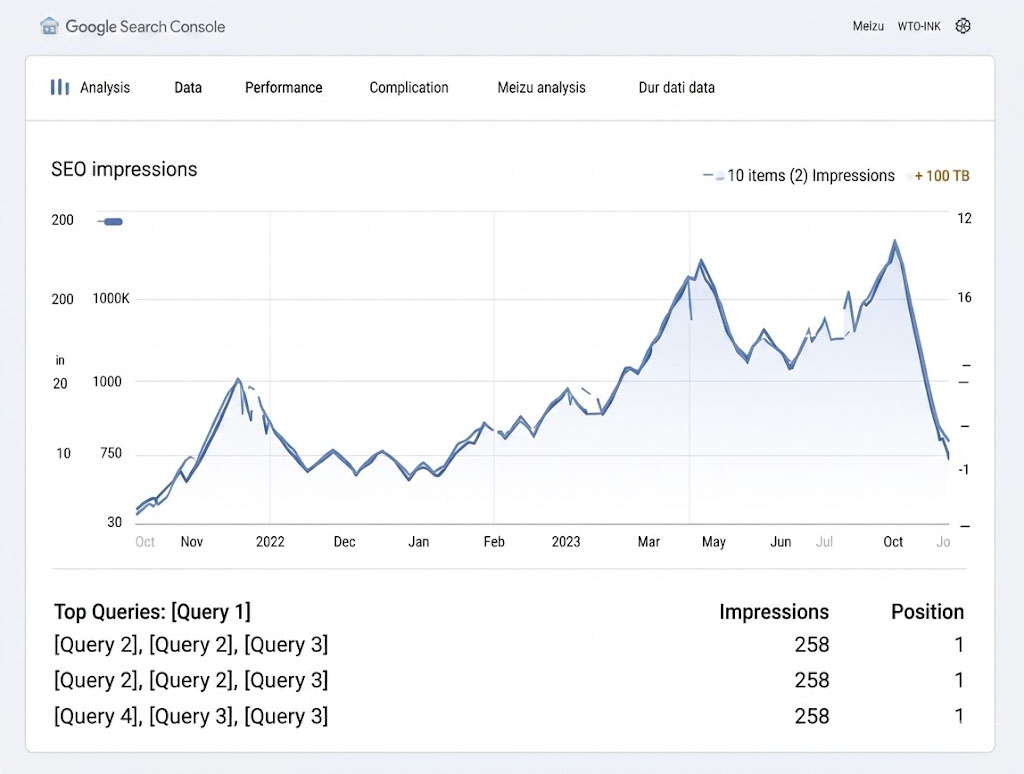1024x774 pixels.
Task: Click the Top Queries: [Query 1] header
Action: pos(152,611)
